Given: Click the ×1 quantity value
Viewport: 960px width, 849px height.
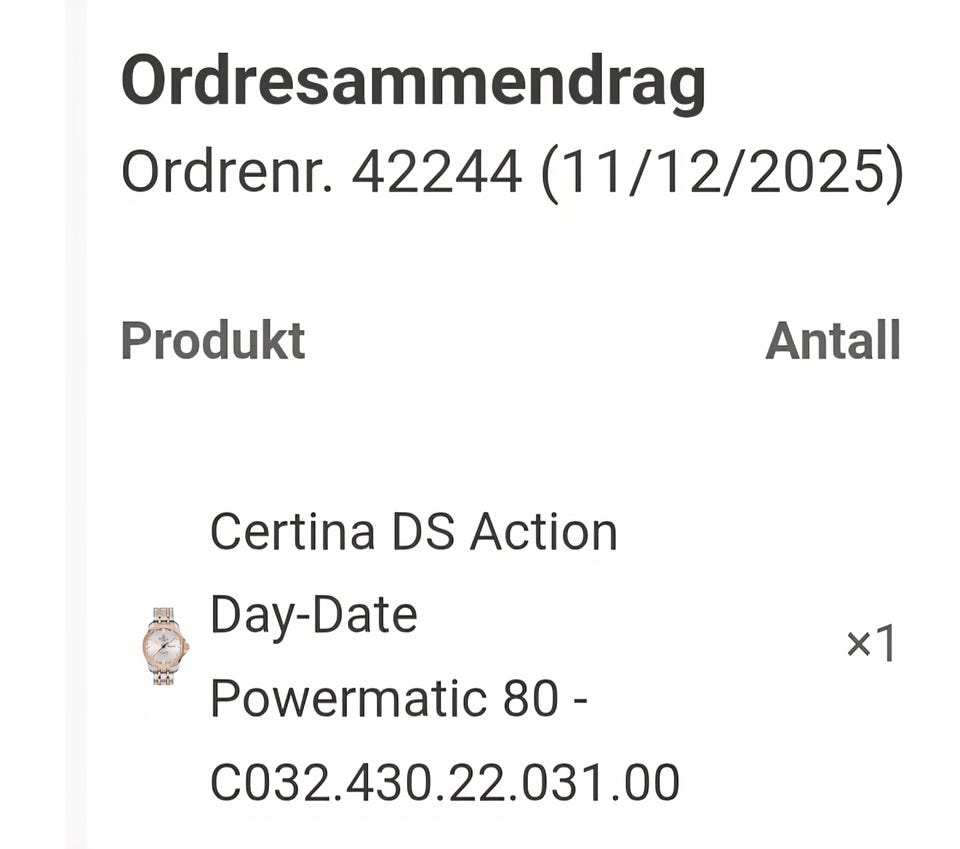Looking at the screenshot, I should click(x=871, y=644).
